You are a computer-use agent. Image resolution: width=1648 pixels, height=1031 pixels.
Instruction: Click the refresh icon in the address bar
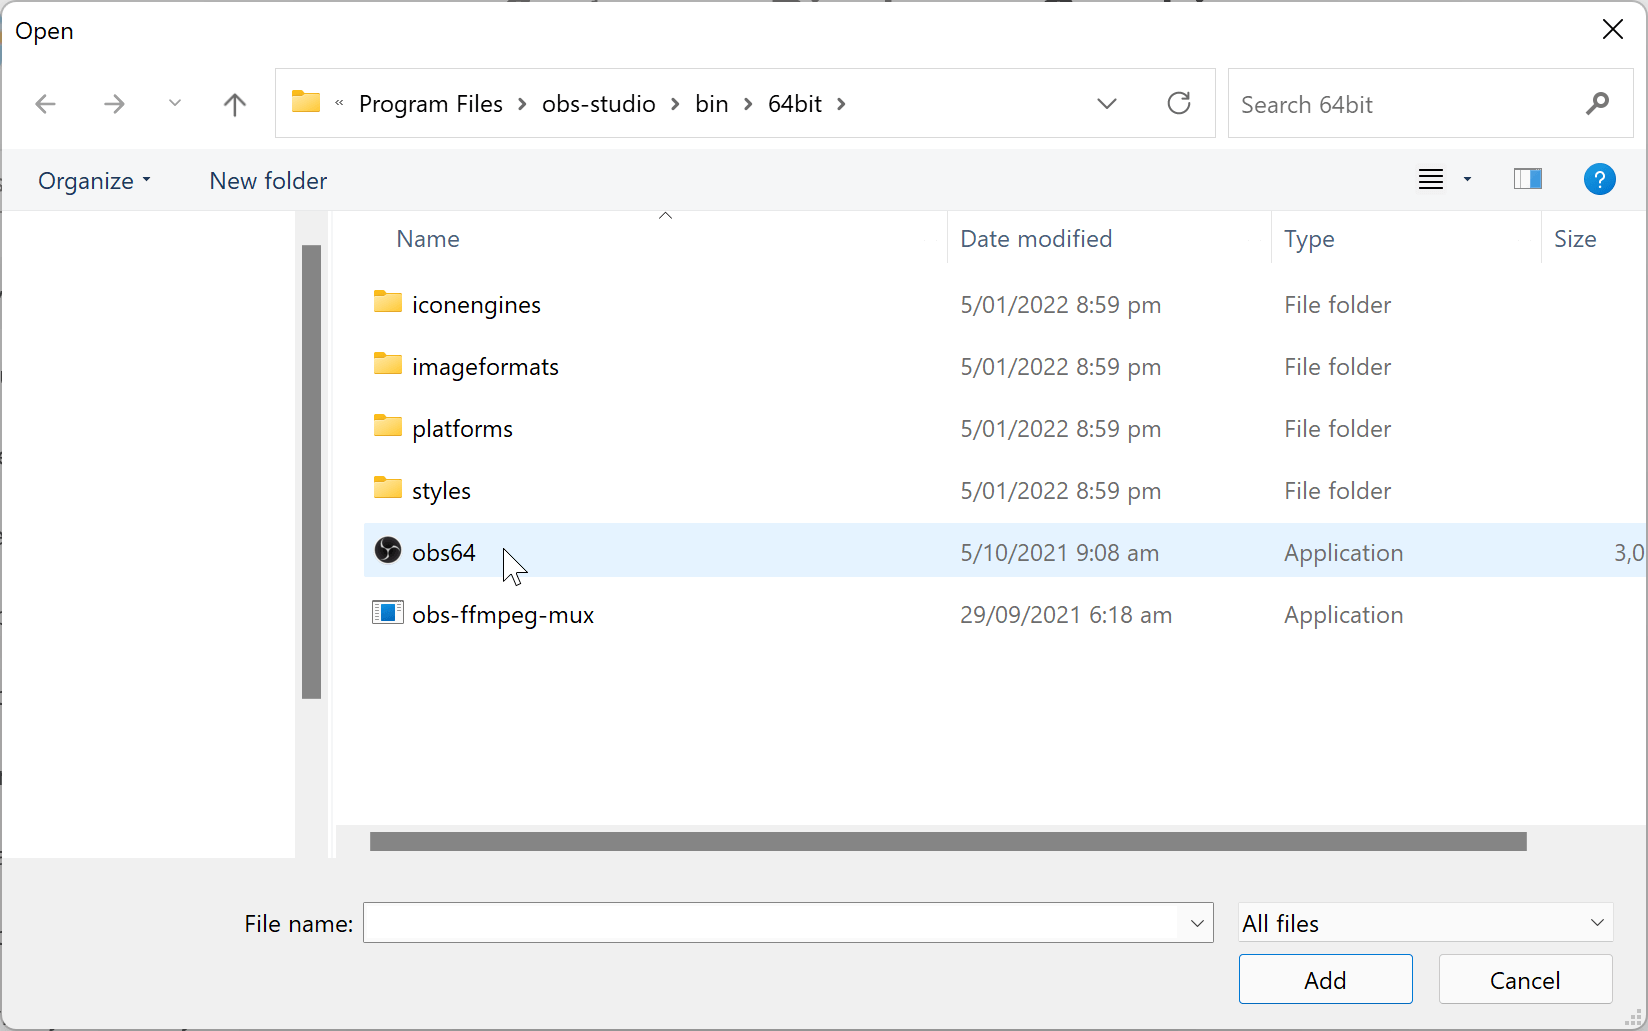[1179, 103]
